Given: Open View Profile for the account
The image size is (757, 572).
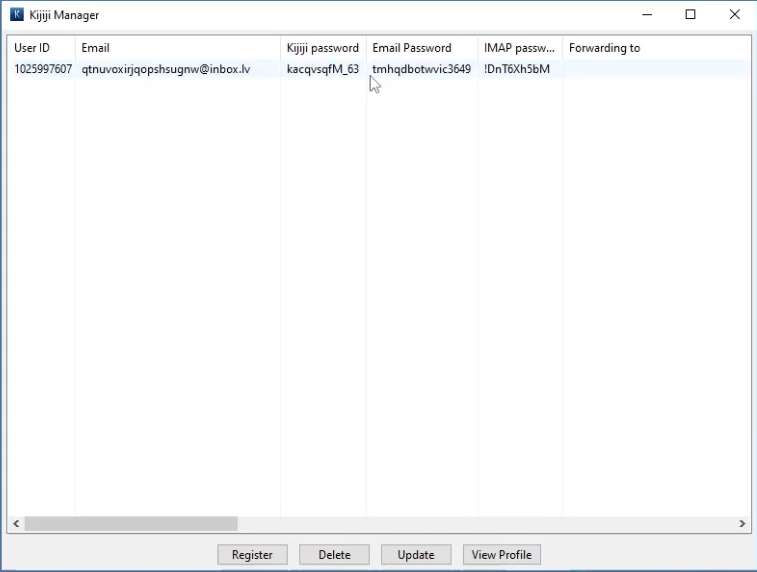Looking at the screenshot, I should (x=502, y=555).
